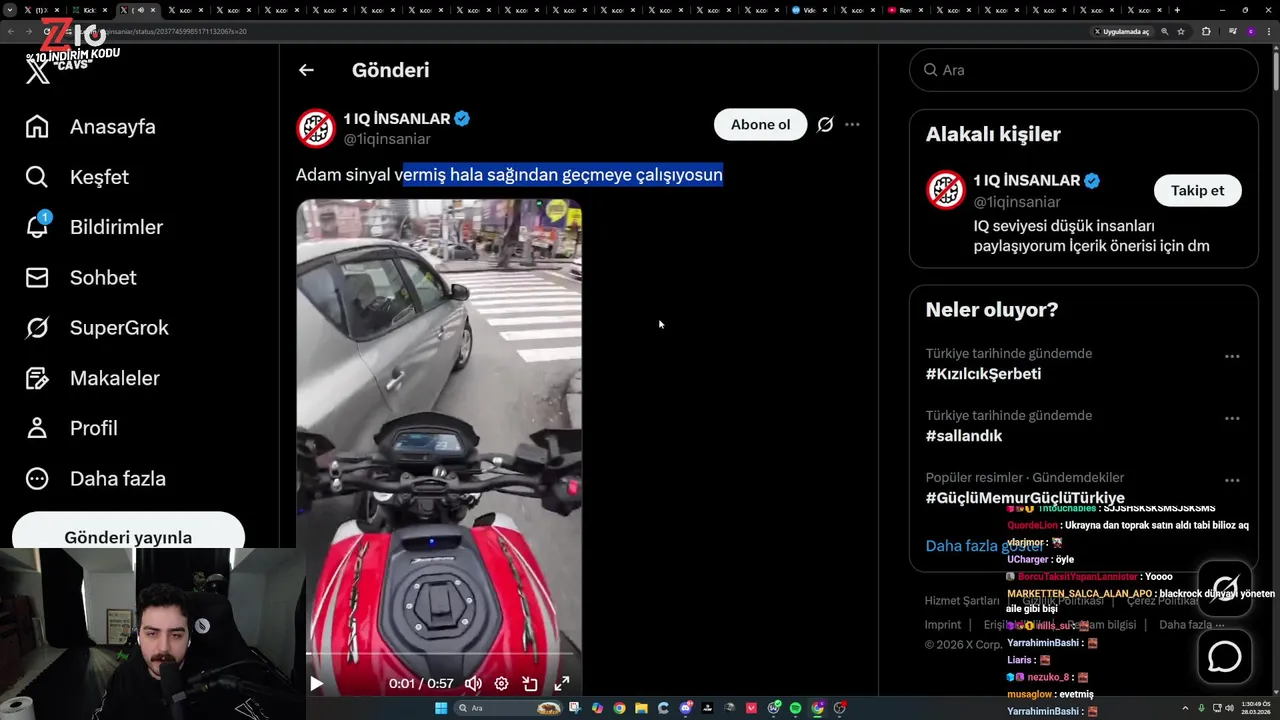Image resolution: width=1280 pixels, height=720 pixels.
Task: Expand video to fullscreen
Action: [x=562, y=684]
